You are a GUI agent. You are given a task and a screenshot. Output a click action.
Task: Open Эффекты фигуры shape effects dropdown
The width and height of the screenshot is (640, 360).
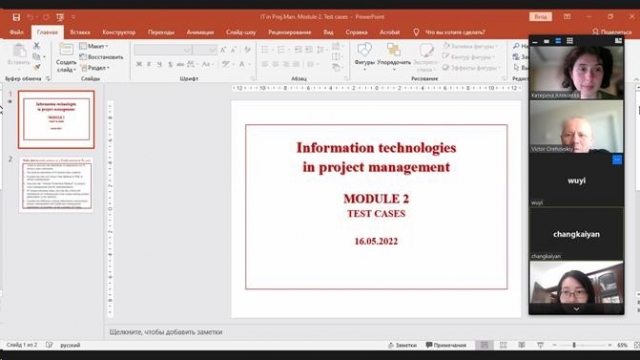[471, 68]
